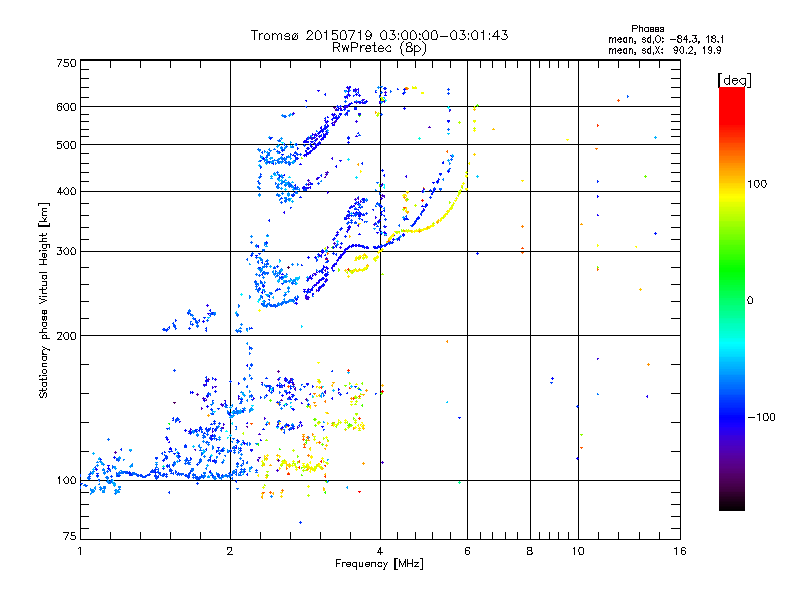The width and height of the screenshot is (800, 600).
Task: Click the colorbar '0' tick label
Action: point(750,300)
